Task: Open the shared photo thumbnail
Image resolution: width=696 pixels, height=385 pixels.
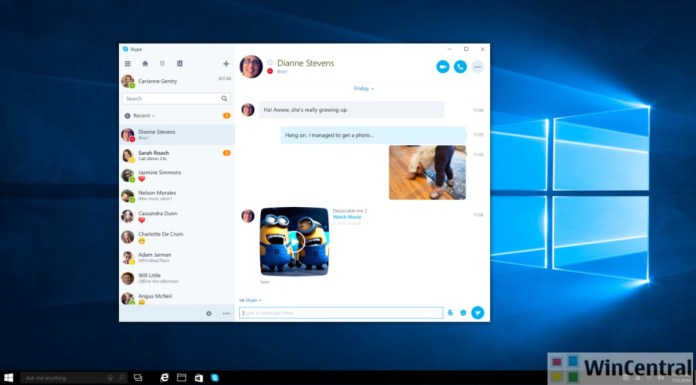Action: point(427,172)
